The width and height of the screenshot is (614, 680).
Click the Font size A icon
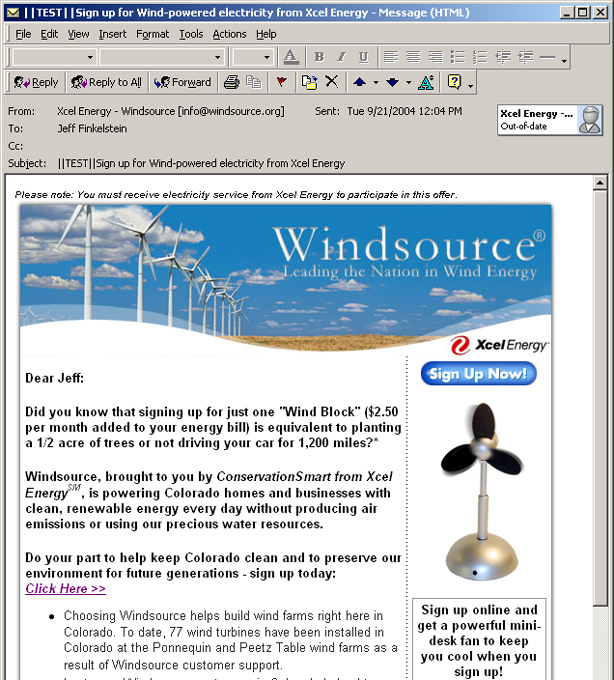[426, 82]
